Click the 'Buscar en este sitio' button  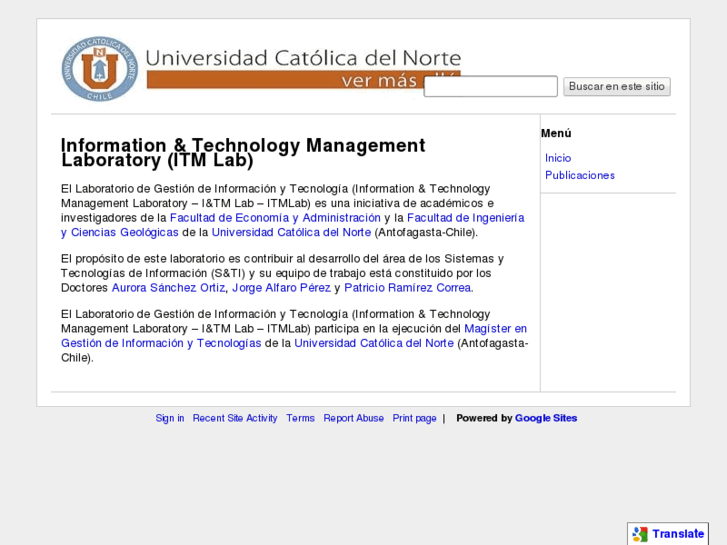tap(617, 87)
